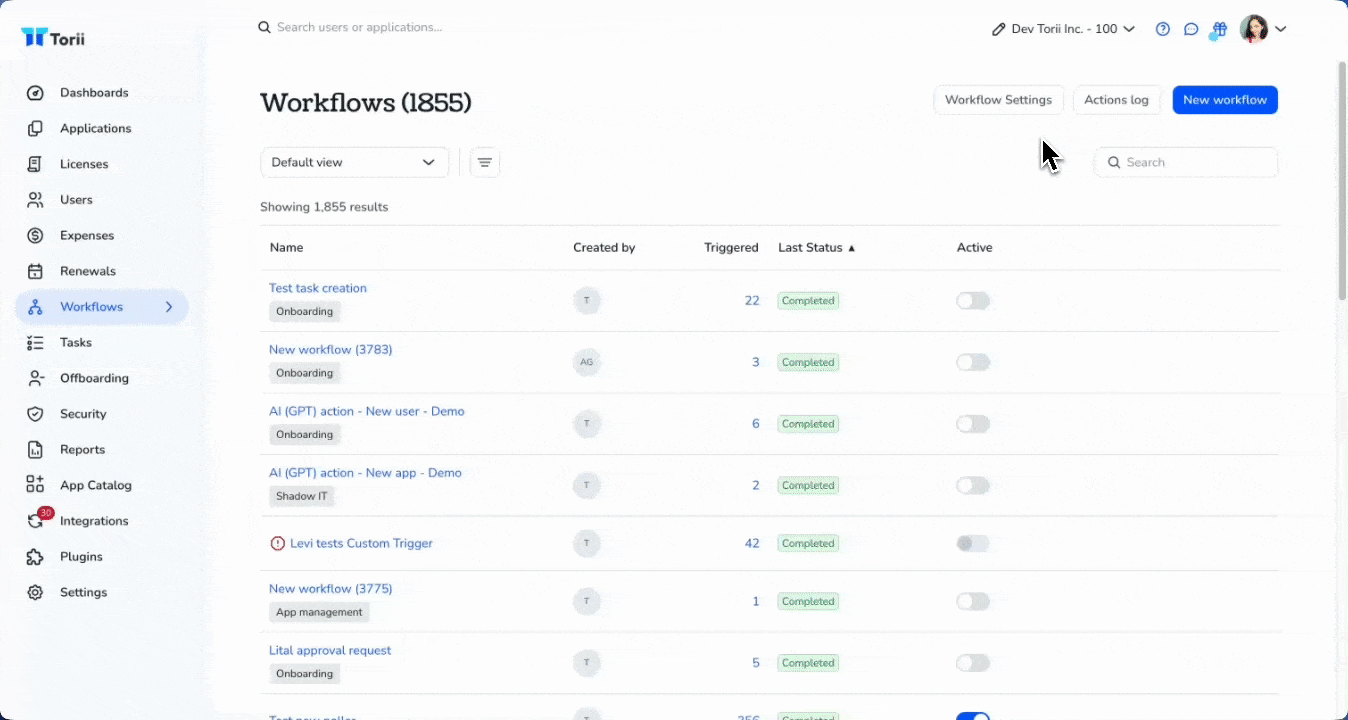This screenshot has width=1348, height=720.
Task: Focus the Search users or applications box
Action: 359,27
